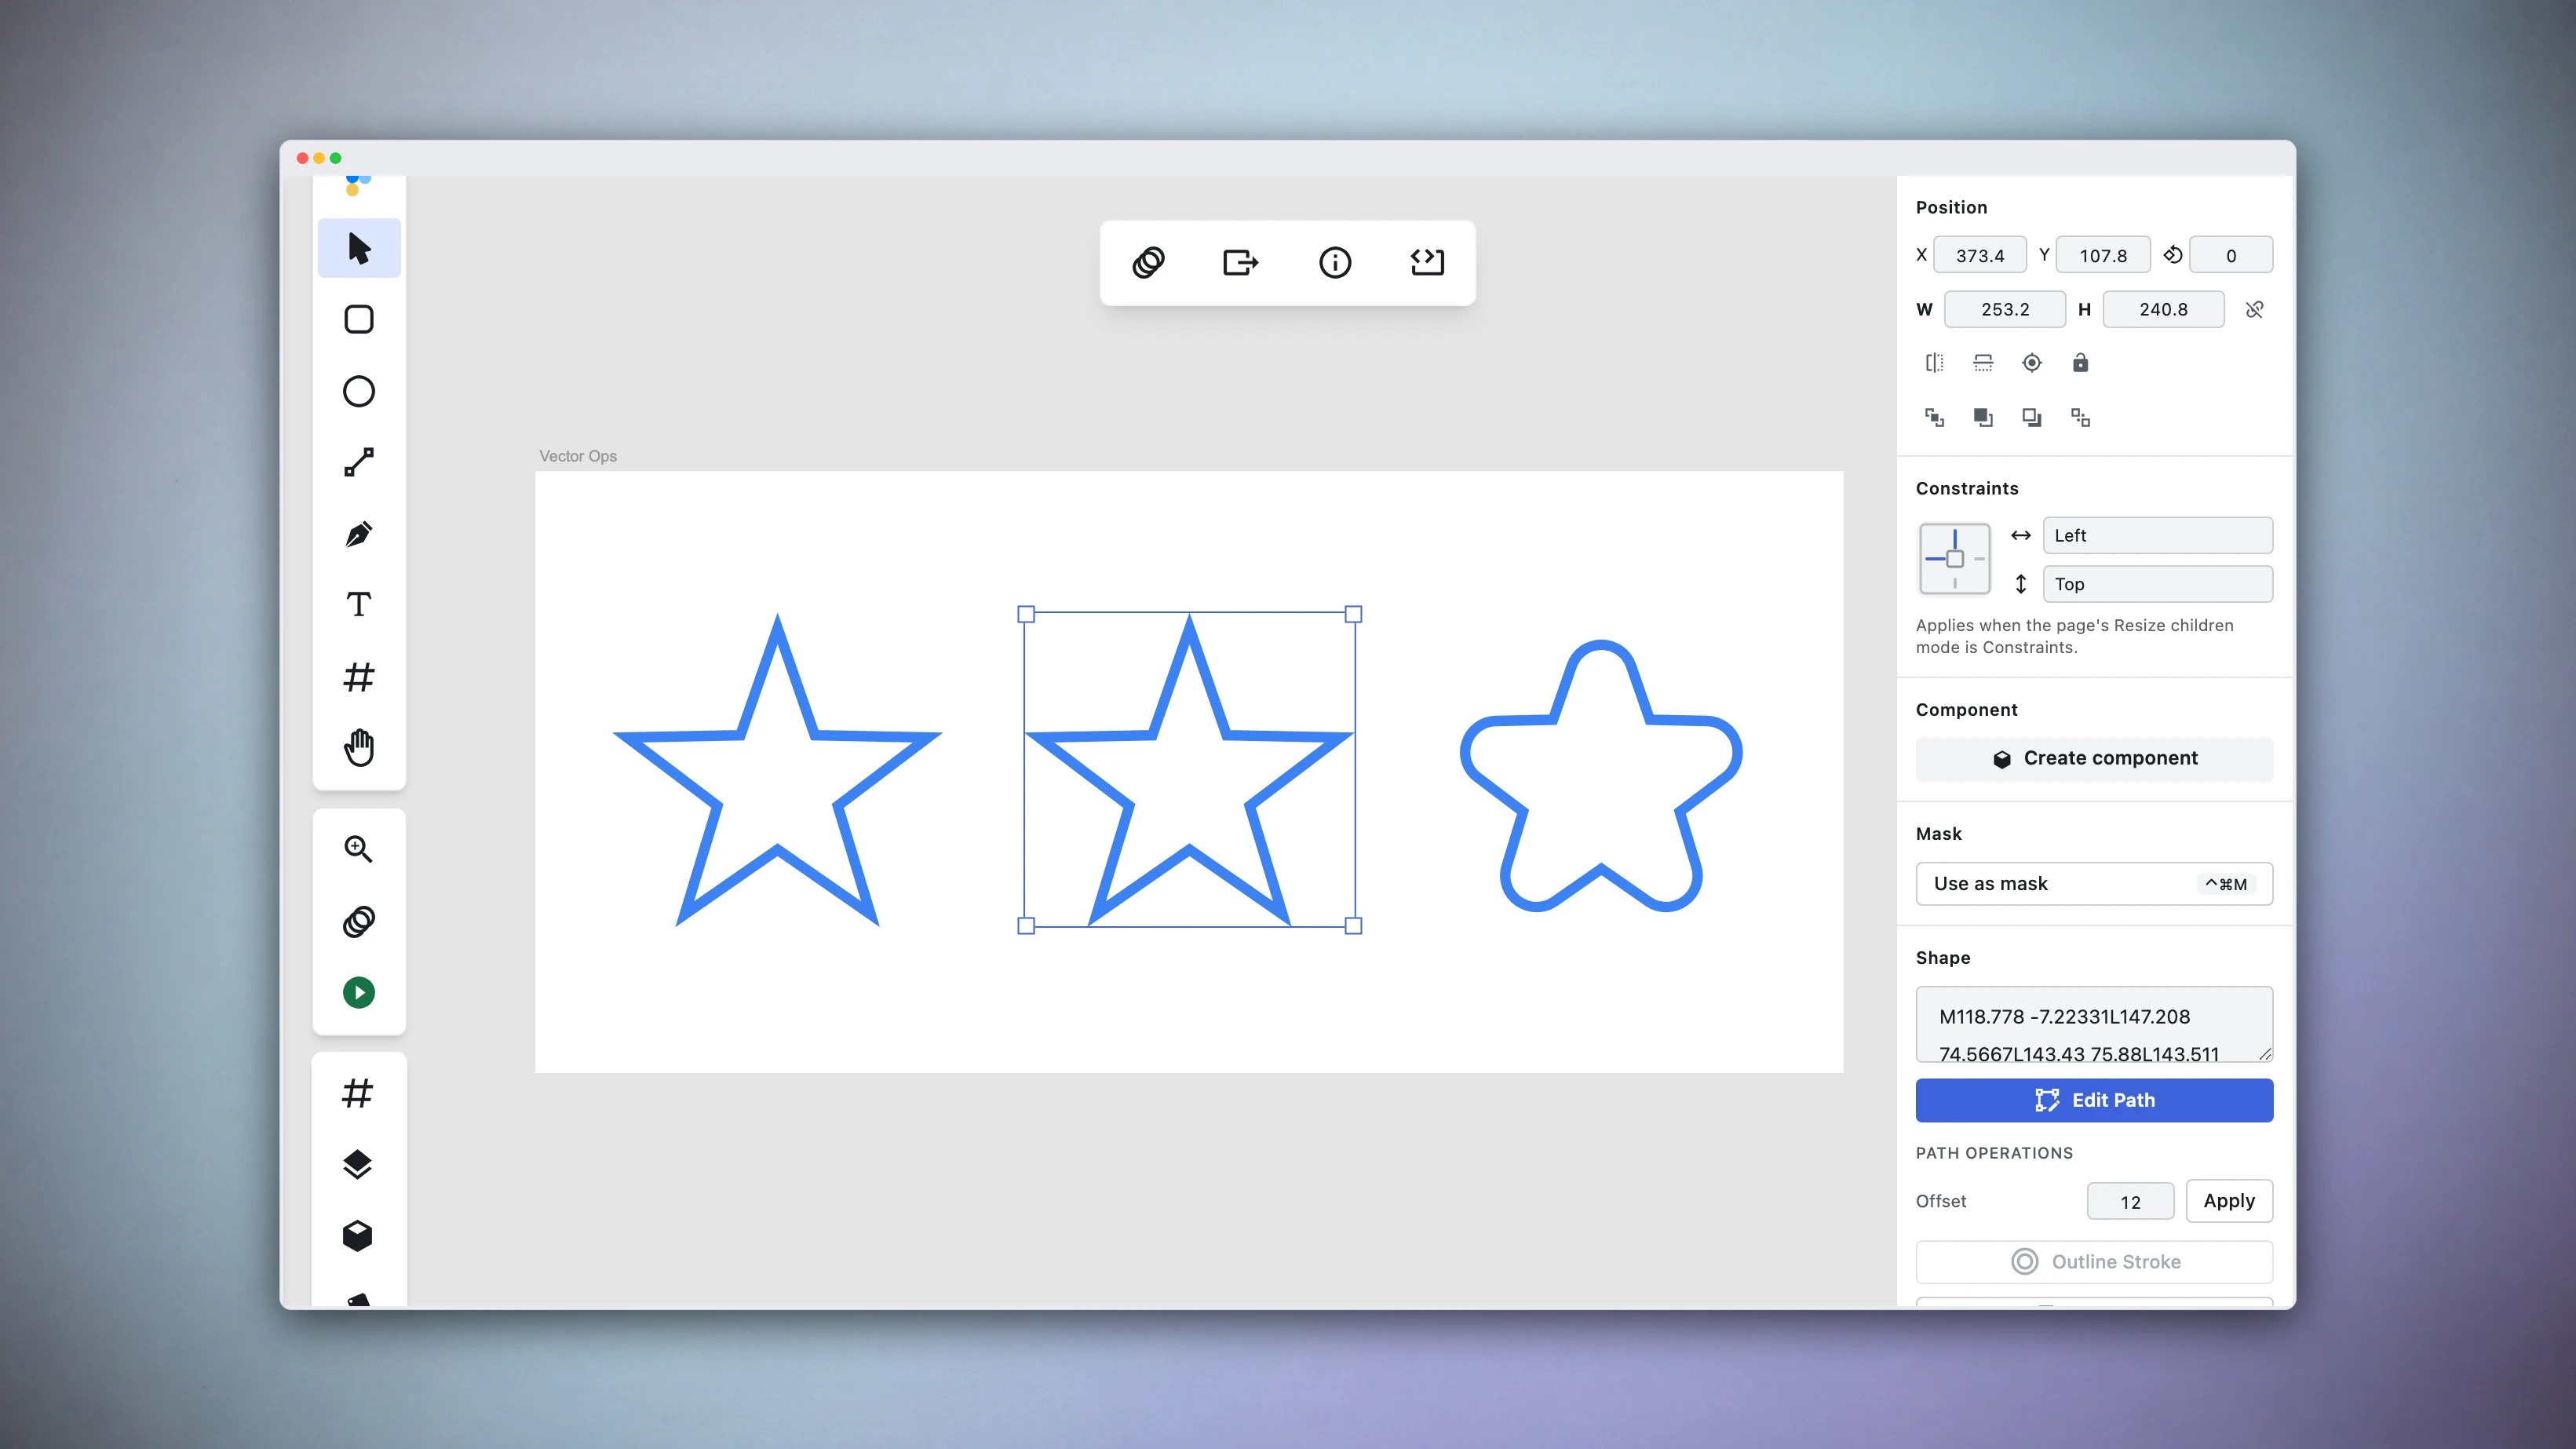
Task: Click first arrange icon under flip horizontal
Action: tap(1935, 418)
